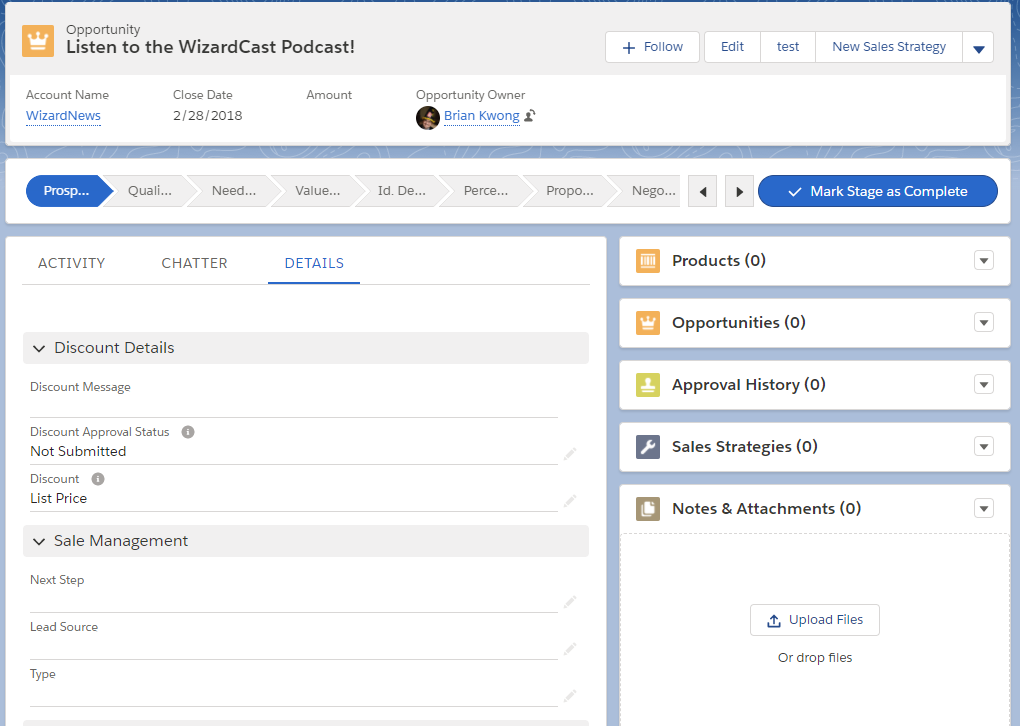The width and height of the screenshot is (1020, 726).
Task: Select the Perception Analysis stage
Action: [486, 191]
